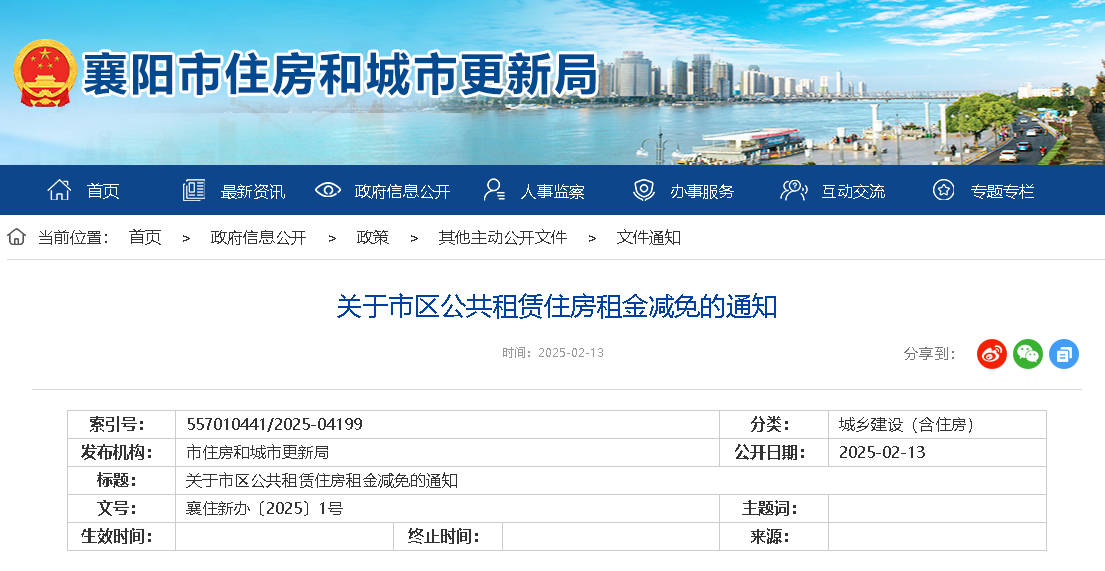The image size is (1105, 571).
Task: Click the eye icon beside 政府信息公开
Action: point(328,190)
